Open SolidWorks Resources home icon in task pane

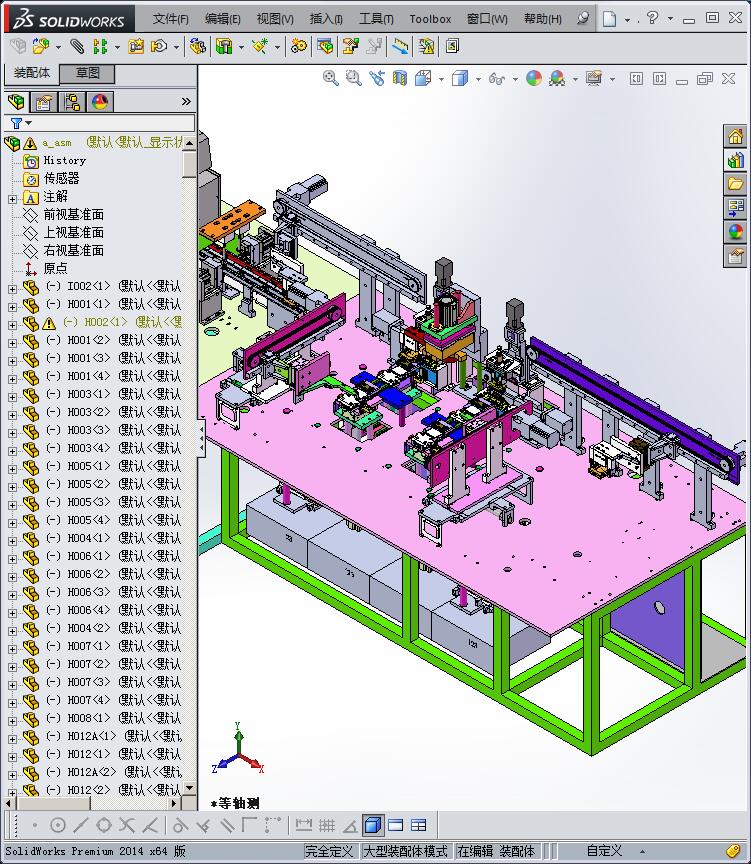(x=735, y=136)
